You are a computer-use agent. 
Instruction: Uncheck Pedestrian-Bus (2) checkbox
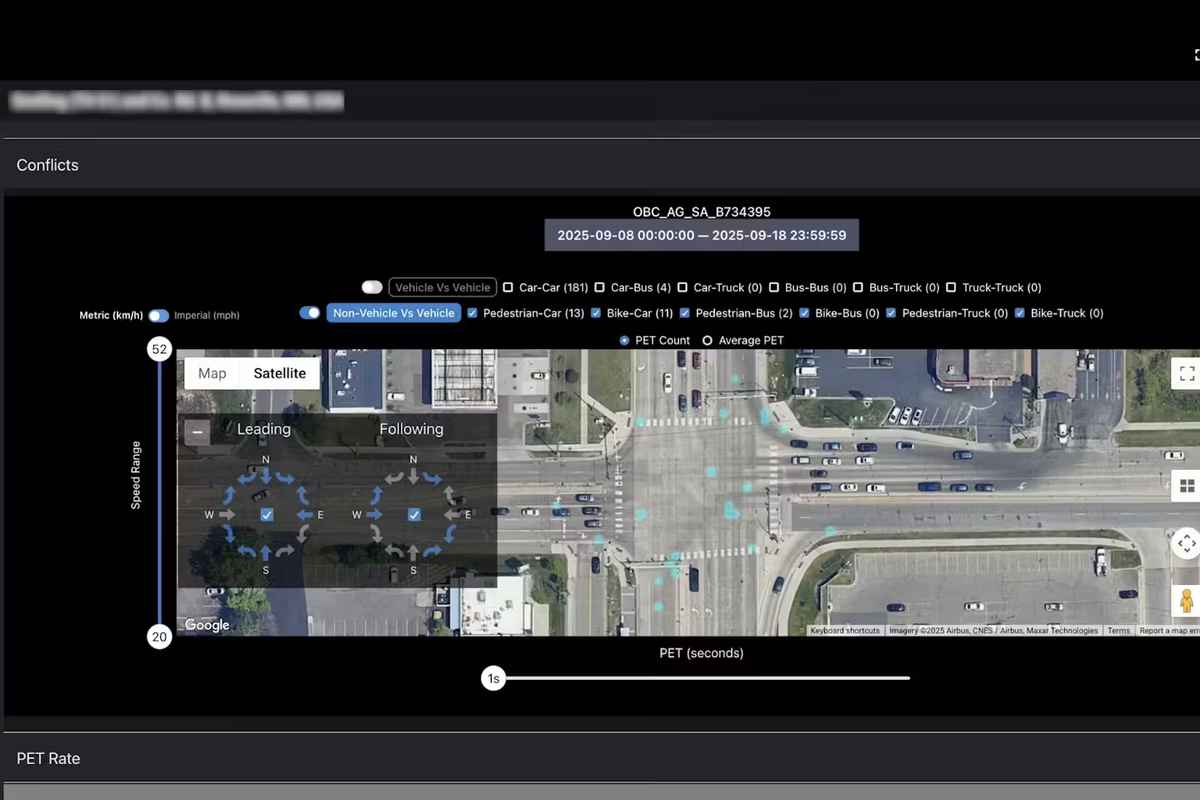point(685,313)
